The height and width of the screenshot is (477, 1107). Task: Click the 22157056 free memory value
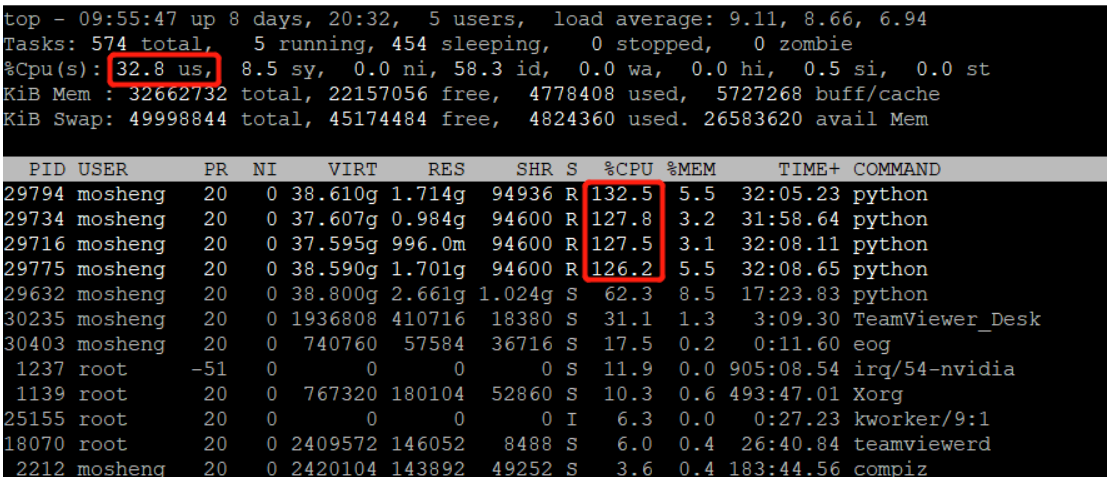tap(378, 95)
